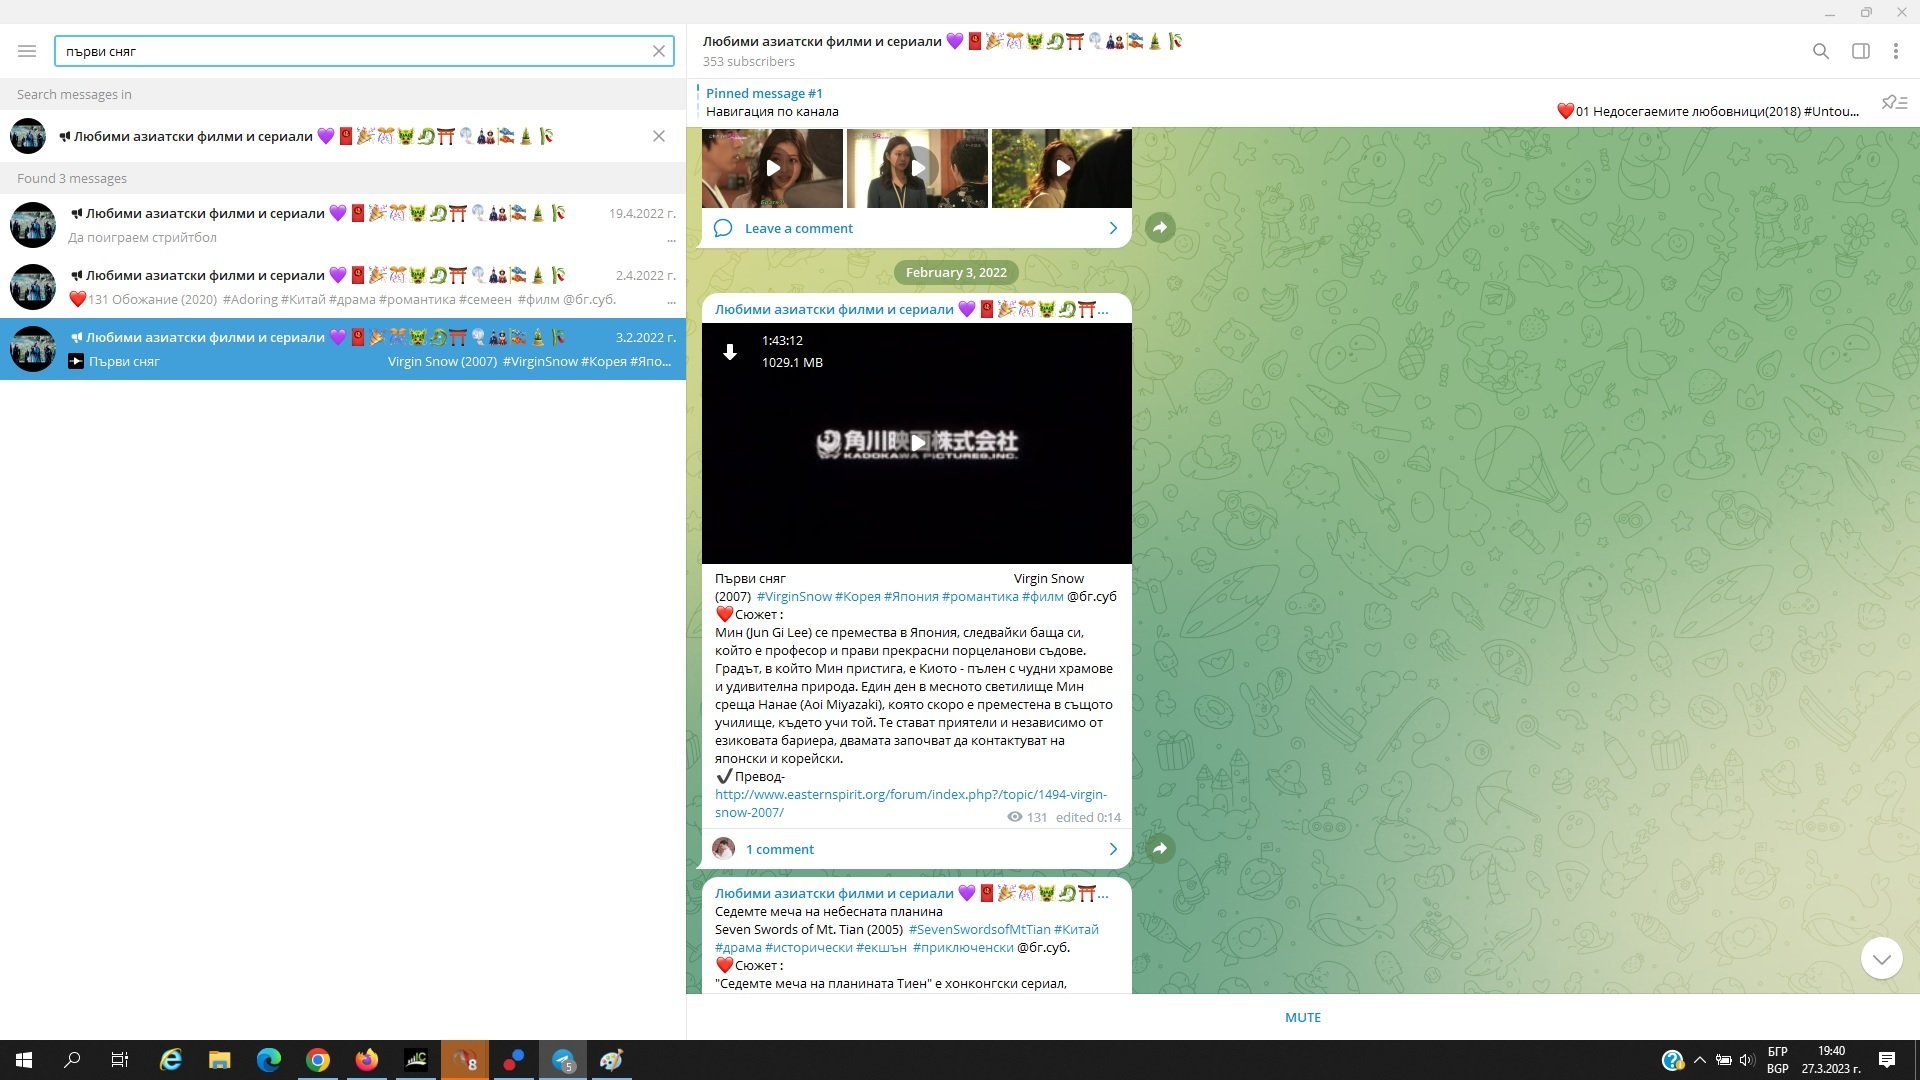Open Google Chrome from the taskbar
This screenshot has width=1920, height=1080.
318,1060
